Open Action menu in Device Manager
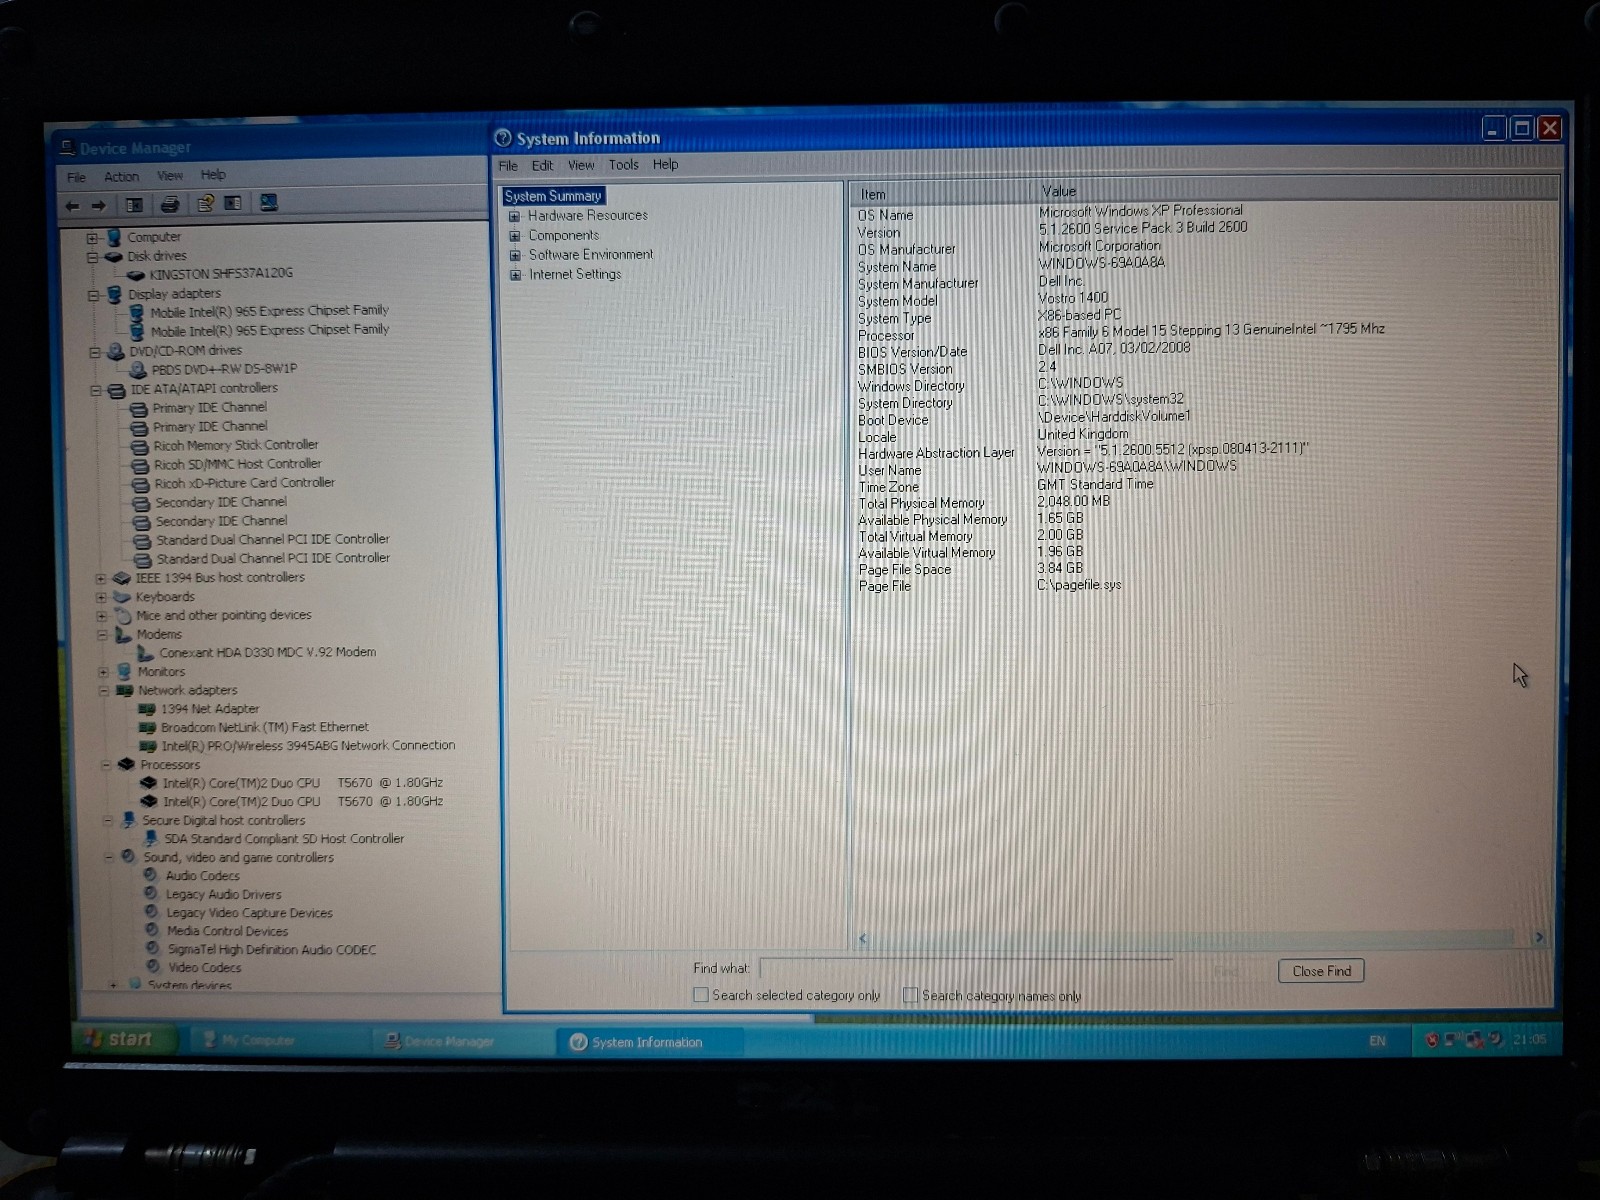The width and height of the screenshot is (1600, 1200). (x=121, y=177)
